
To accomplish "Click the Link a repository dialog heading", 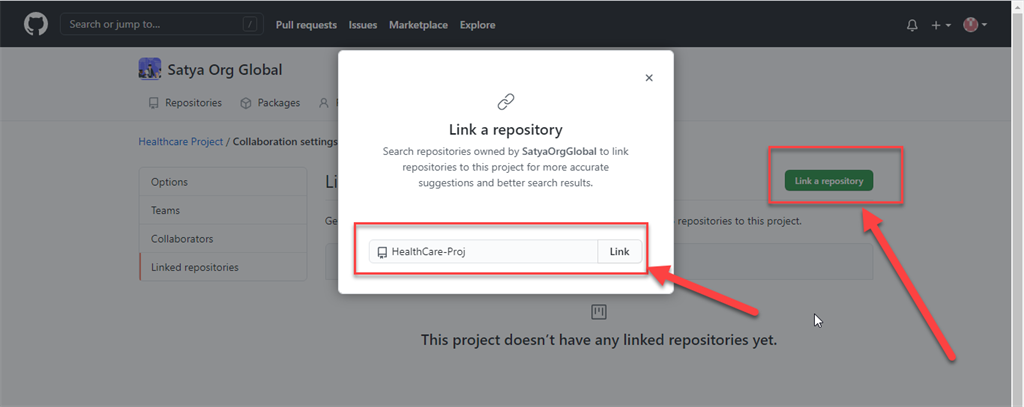I will (505, 129).
